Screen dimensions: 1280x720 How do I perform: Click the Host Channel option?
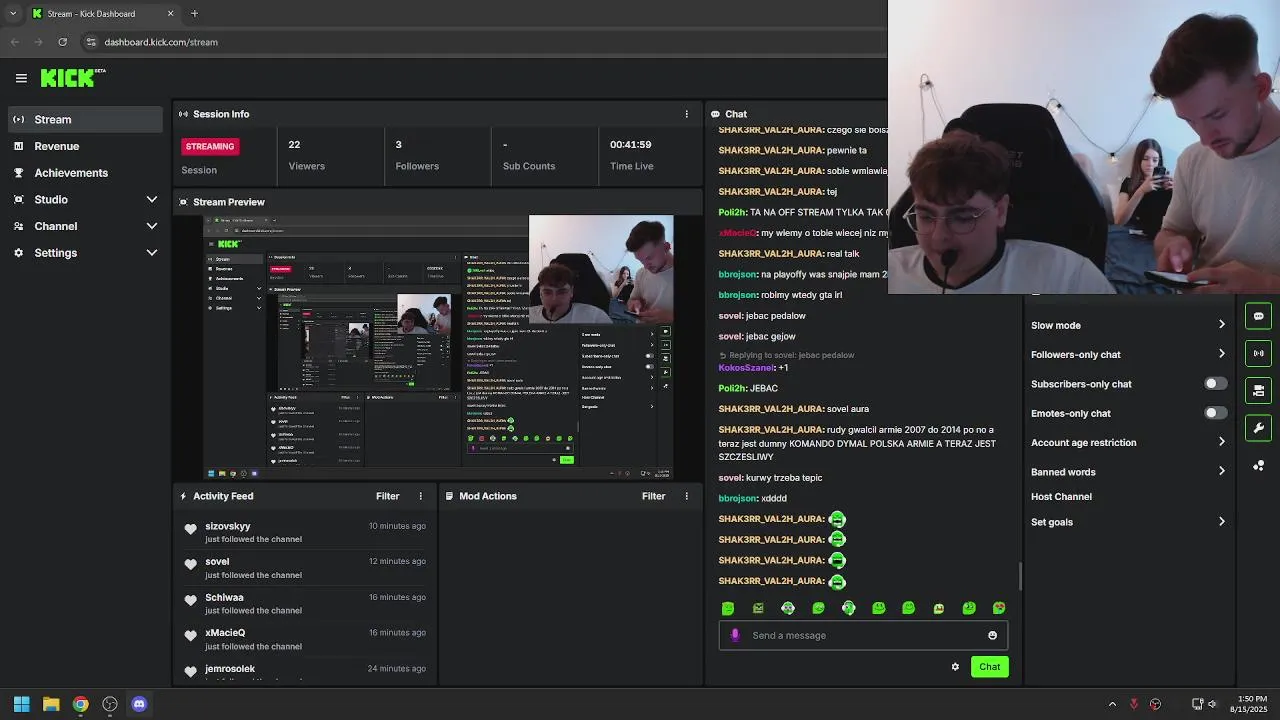[x=1061, y=497]
